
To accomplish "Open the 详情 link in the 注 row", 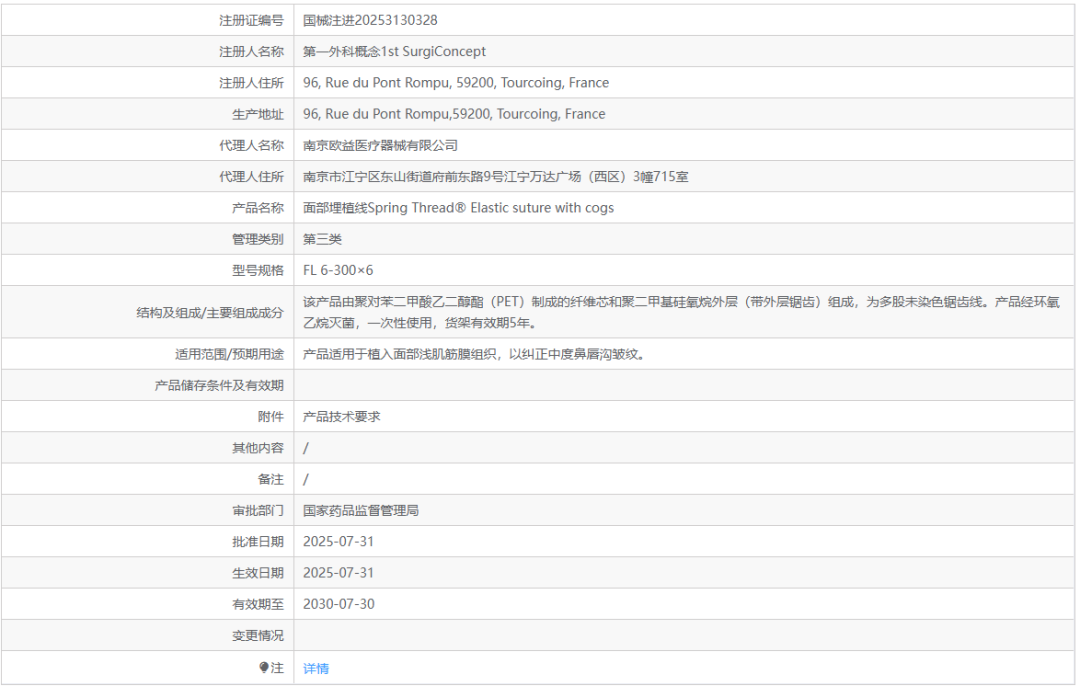I will coord(315,668).
